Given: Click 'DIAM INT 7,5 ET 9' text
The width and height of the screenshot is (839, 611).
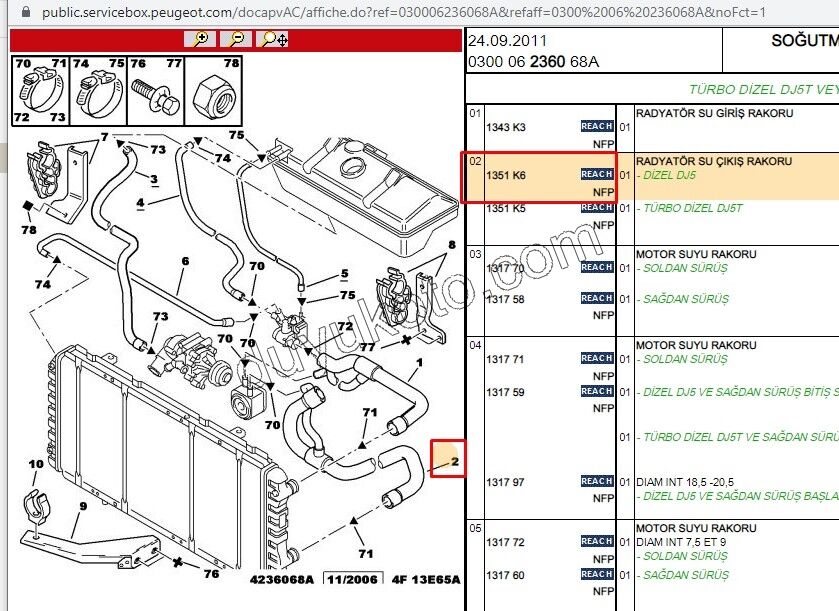Looking at the screenshot, I should pyautogui.click(x=681, y=542).
